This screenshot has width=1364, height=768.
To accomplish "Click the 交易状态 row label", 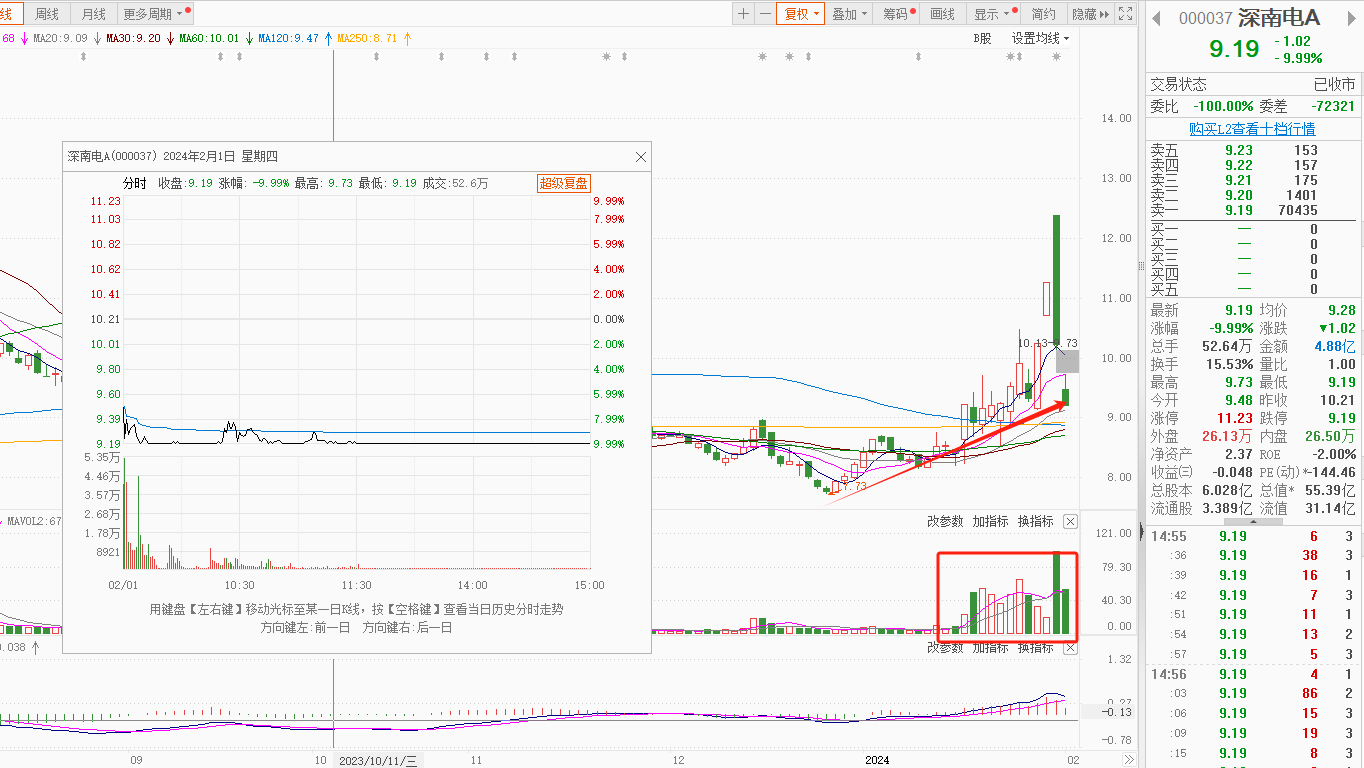I will [x=1178, y=85].
